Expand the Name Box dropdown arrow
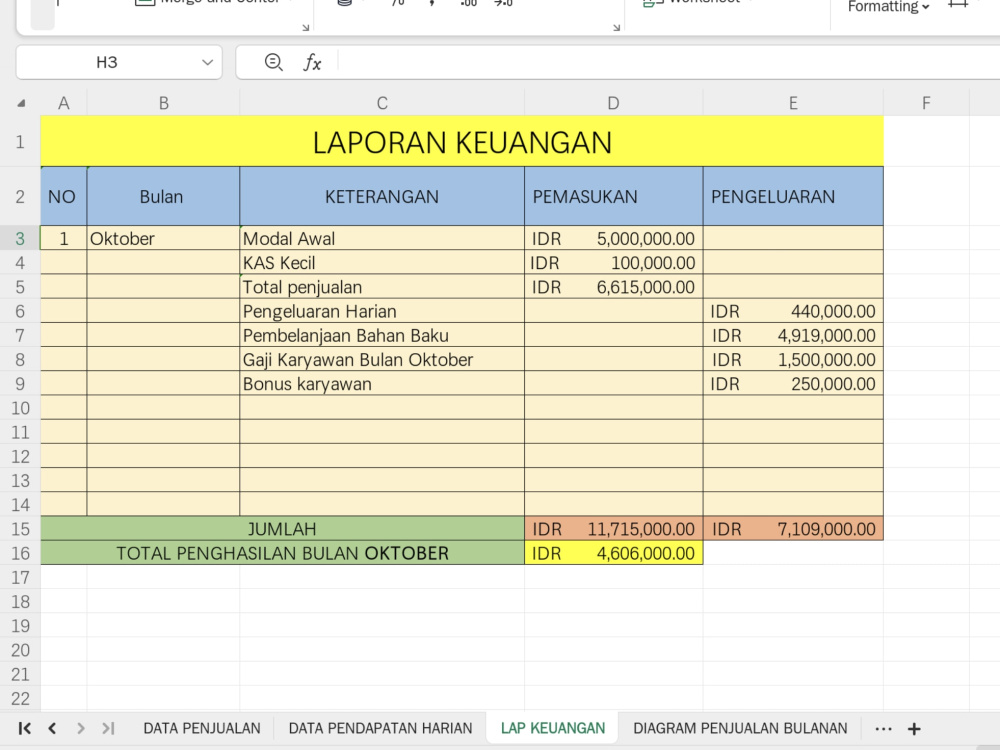 pyautogui.click(x=207, y=62)
